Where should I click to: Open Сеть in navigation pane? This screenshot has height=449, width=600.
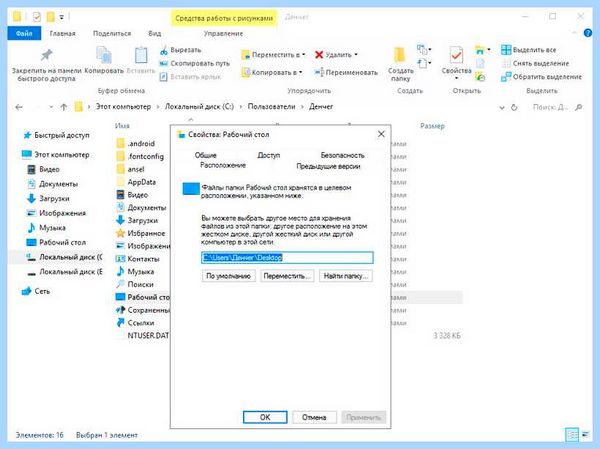(36, 291)
